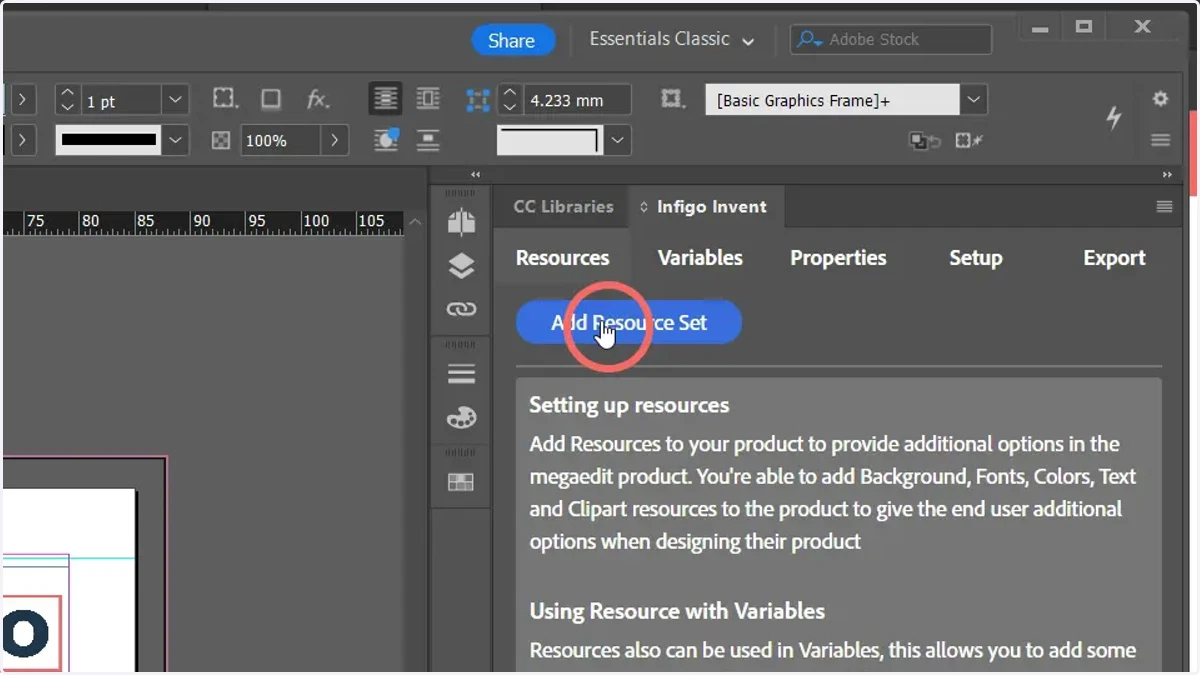Open the Resources tab
The image size is (1200, 675).
click(562, 258)
